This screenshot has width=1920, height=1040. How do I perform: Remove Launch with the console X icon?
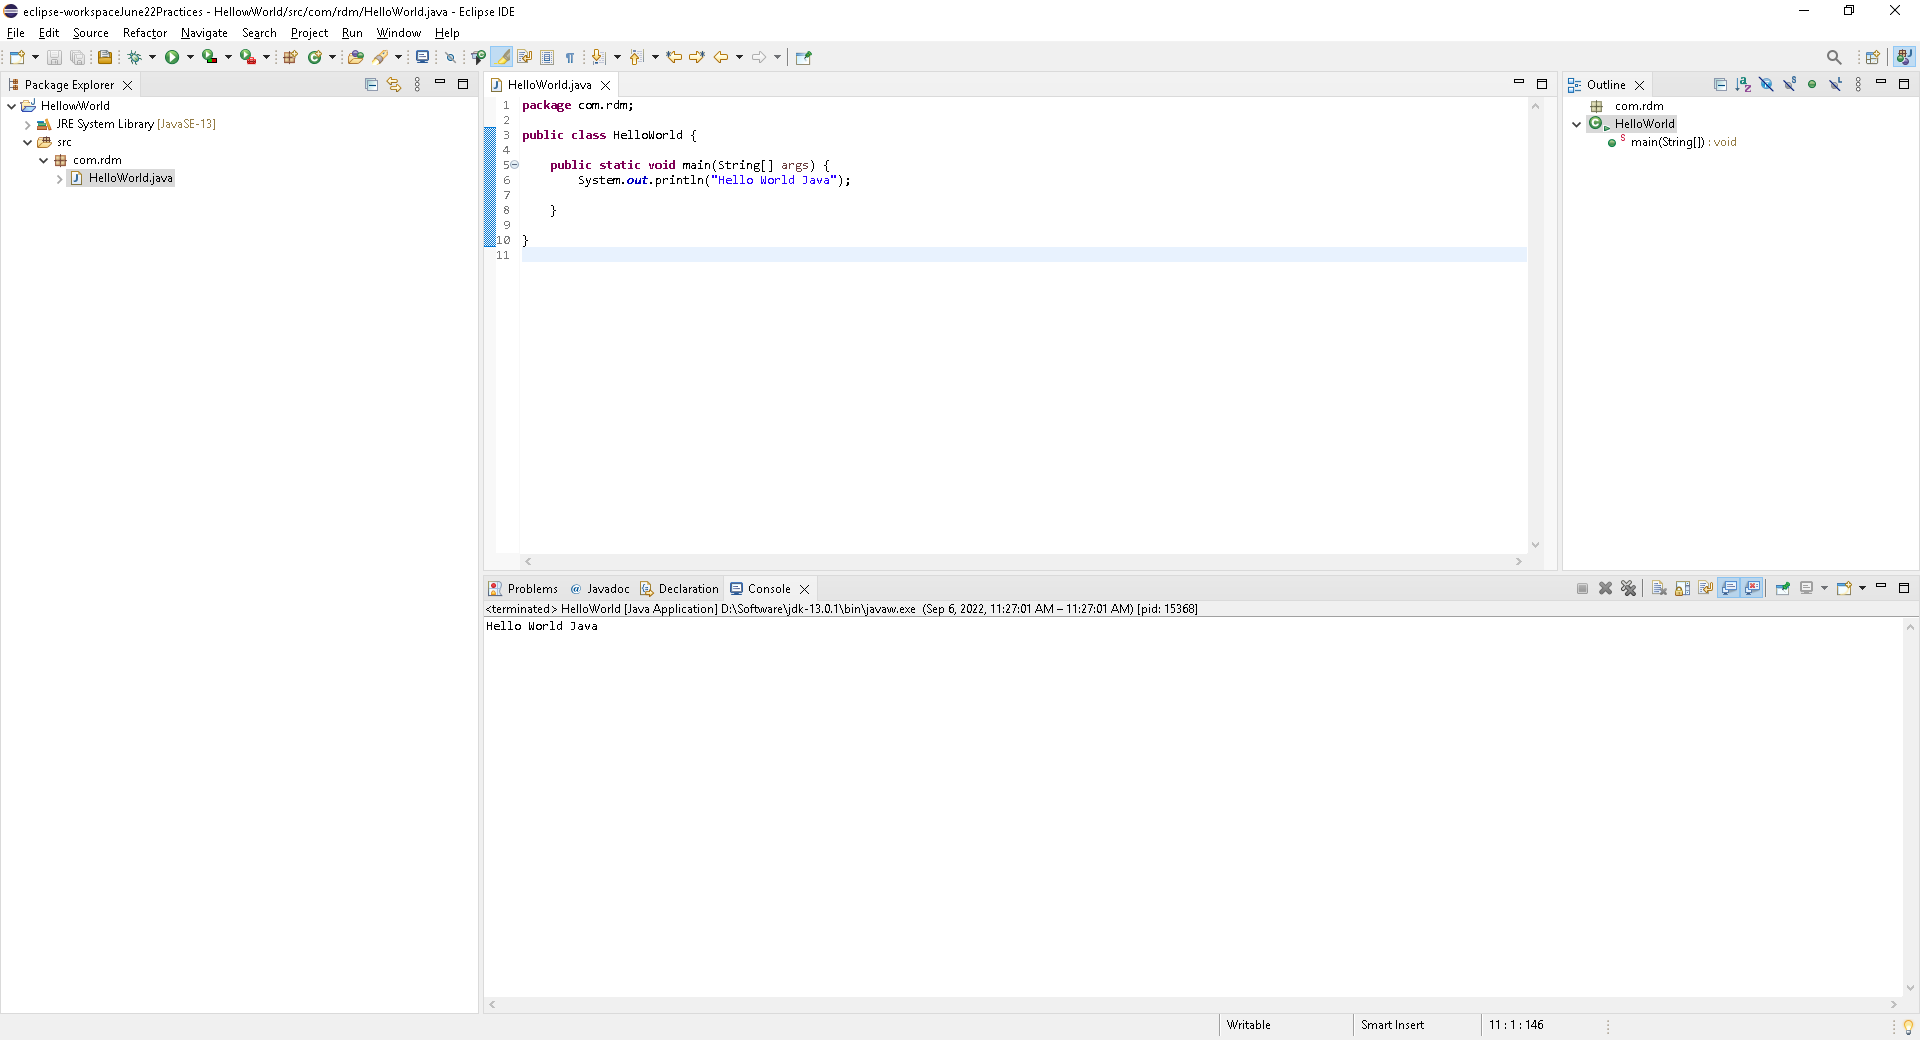pos(1605,589)
